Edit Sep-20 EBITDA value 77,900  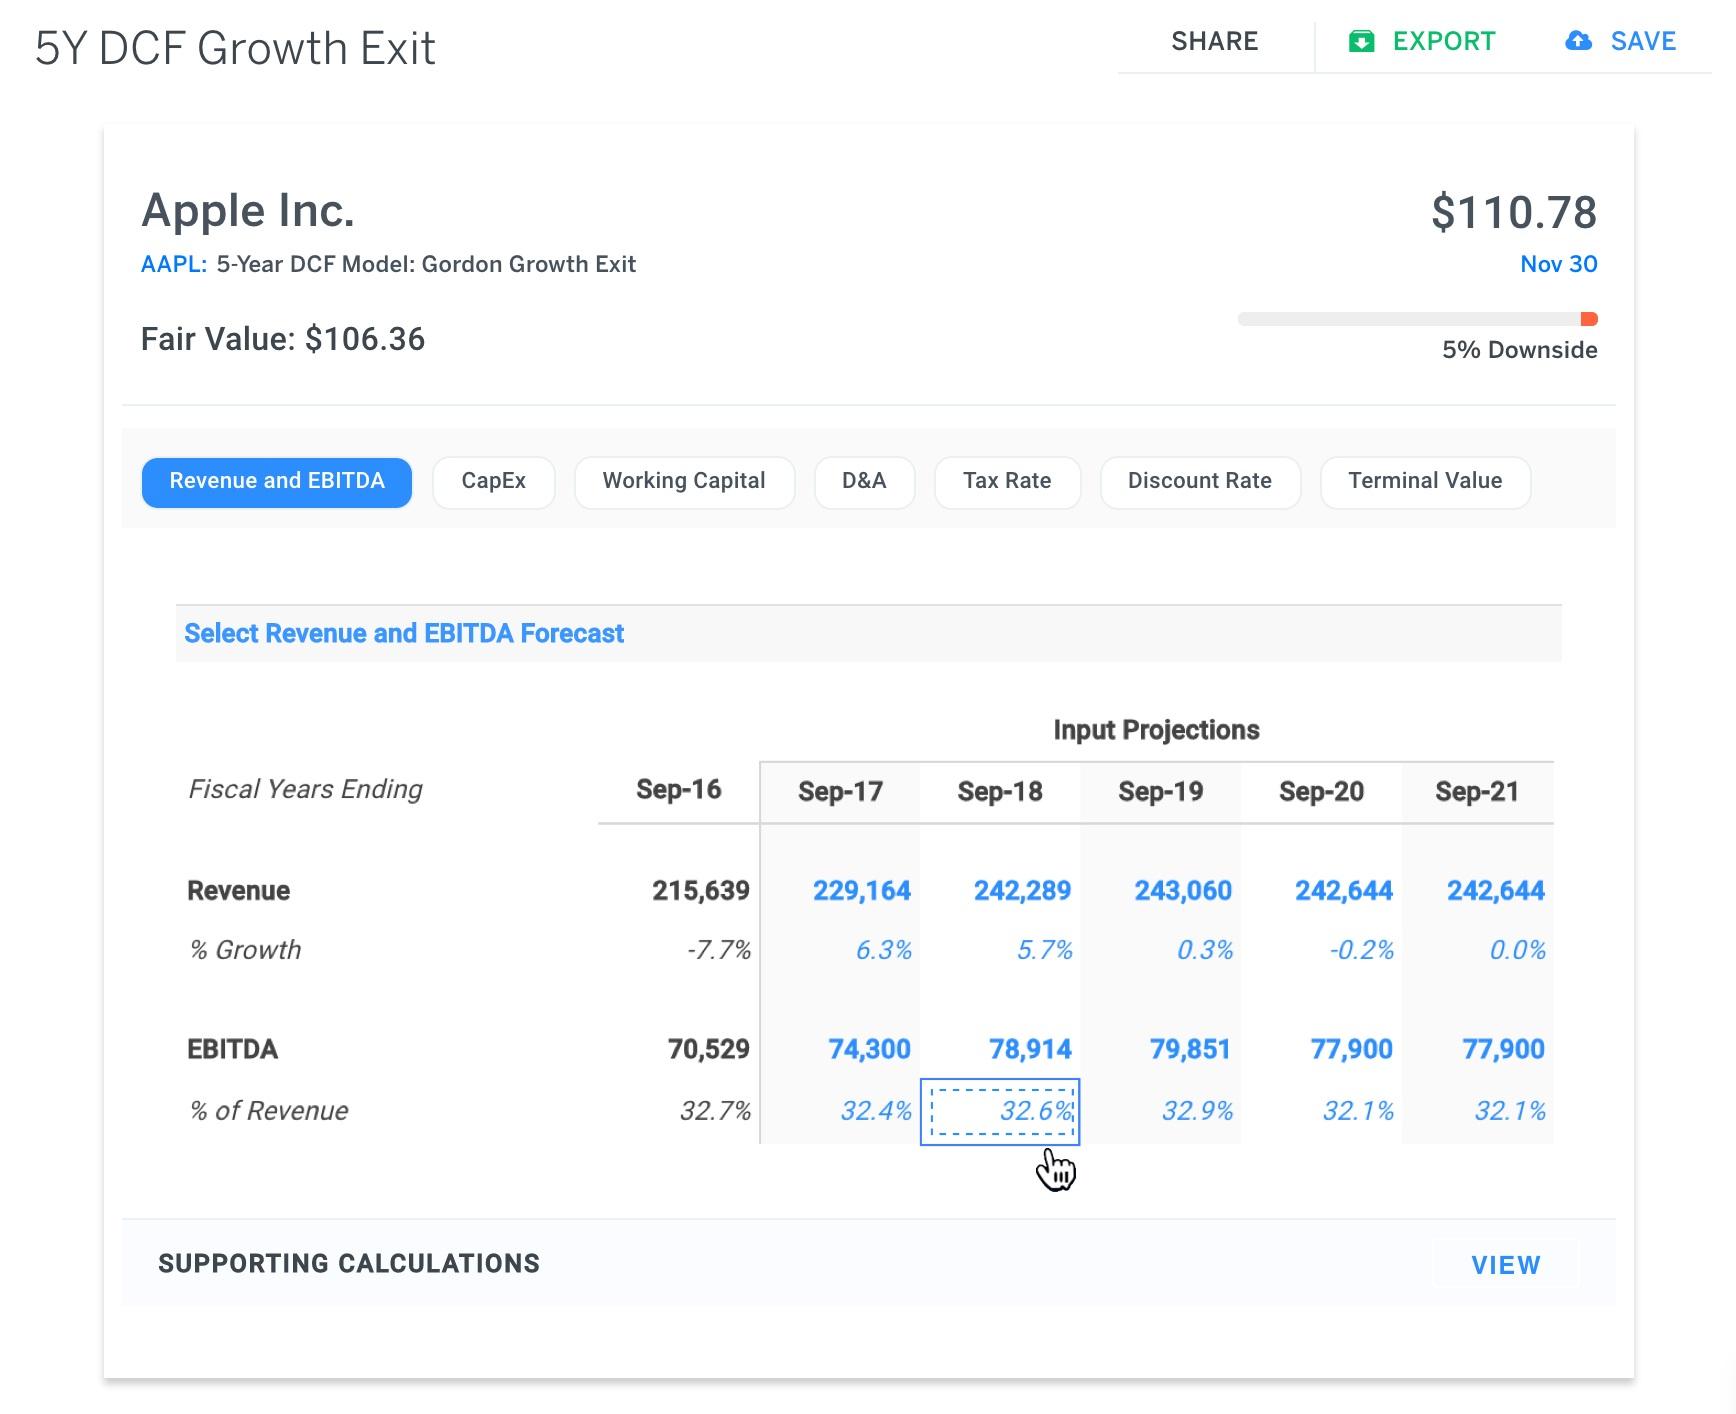point(1352,1050)
